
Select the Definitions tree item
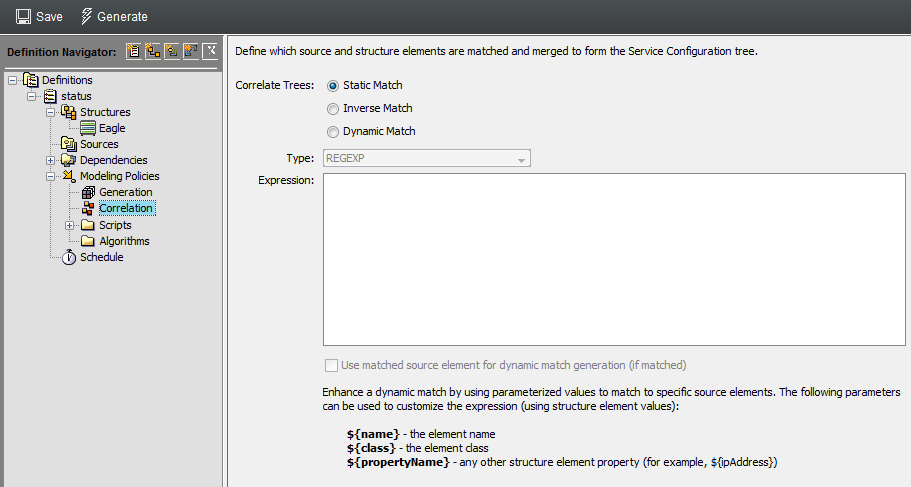pos(67,80)
